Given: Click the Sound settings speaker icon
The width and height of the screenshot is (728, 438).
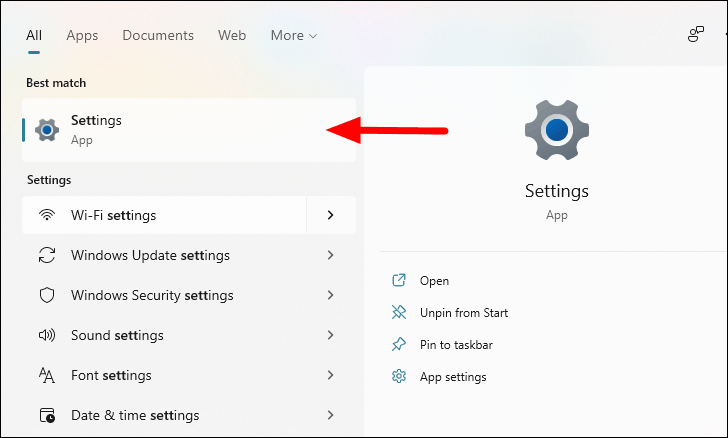Looking at the screenshot, I should (x=47, y=335).
